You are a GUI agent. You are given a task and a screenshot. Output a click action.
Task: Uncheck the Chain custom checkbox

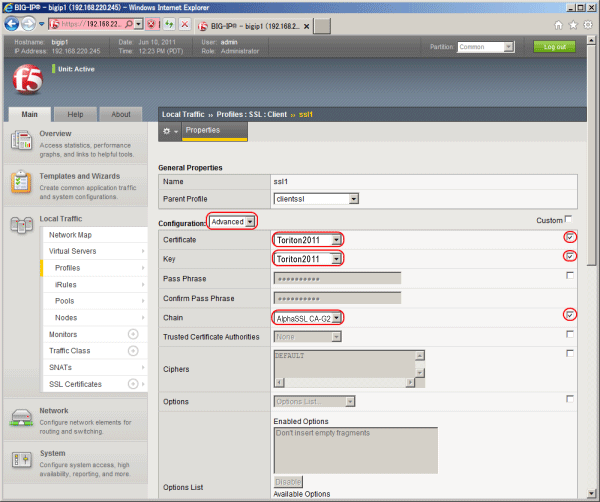[570, 315]
